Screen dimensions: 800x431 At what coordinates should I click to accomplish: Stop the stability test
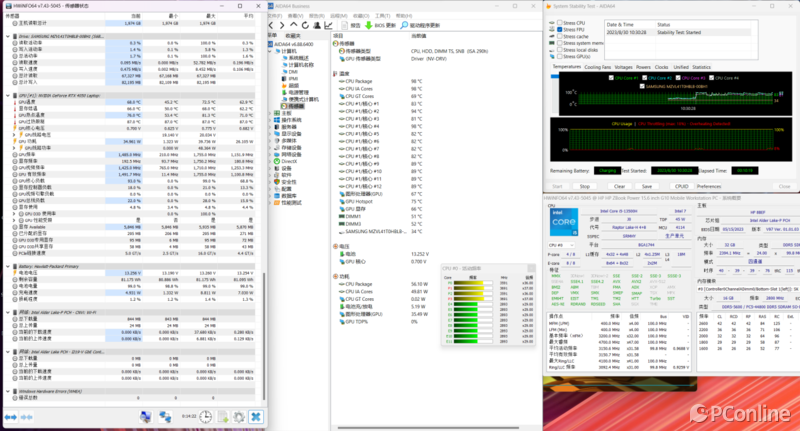point(585,187)
